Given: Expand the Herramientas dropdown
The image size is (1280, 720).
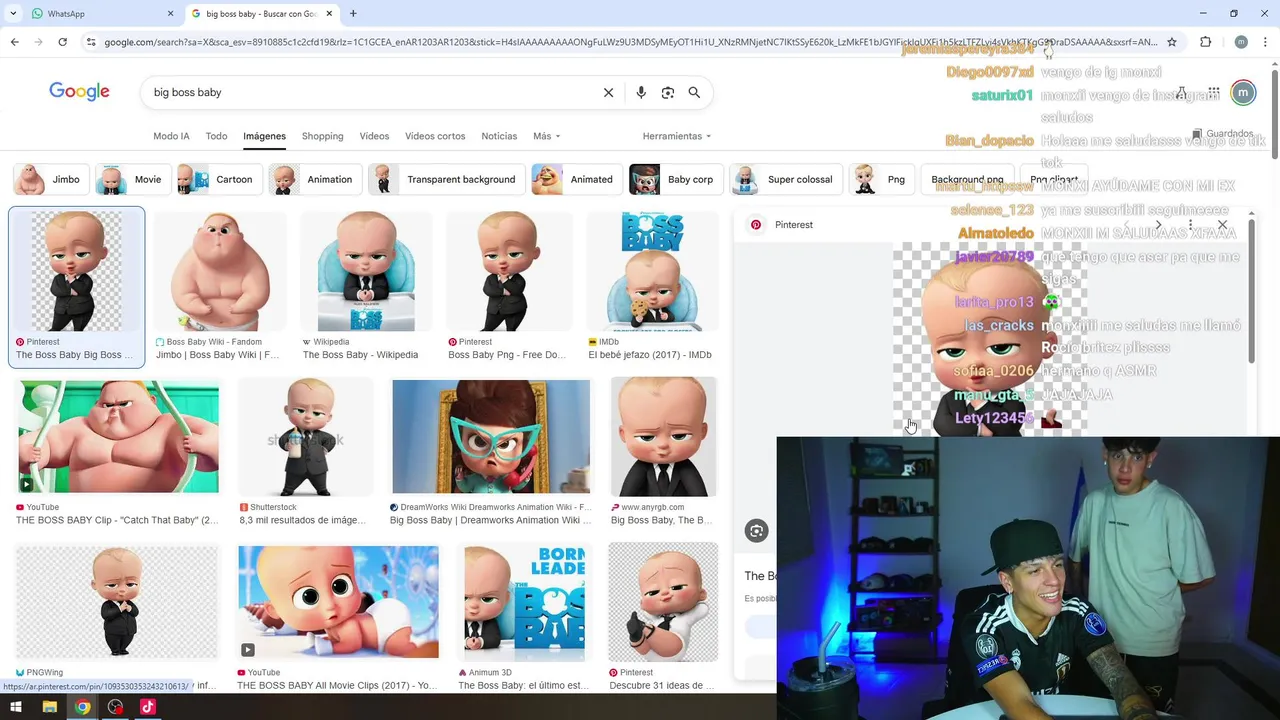Looking at the screenshot, I should point(677,136).
